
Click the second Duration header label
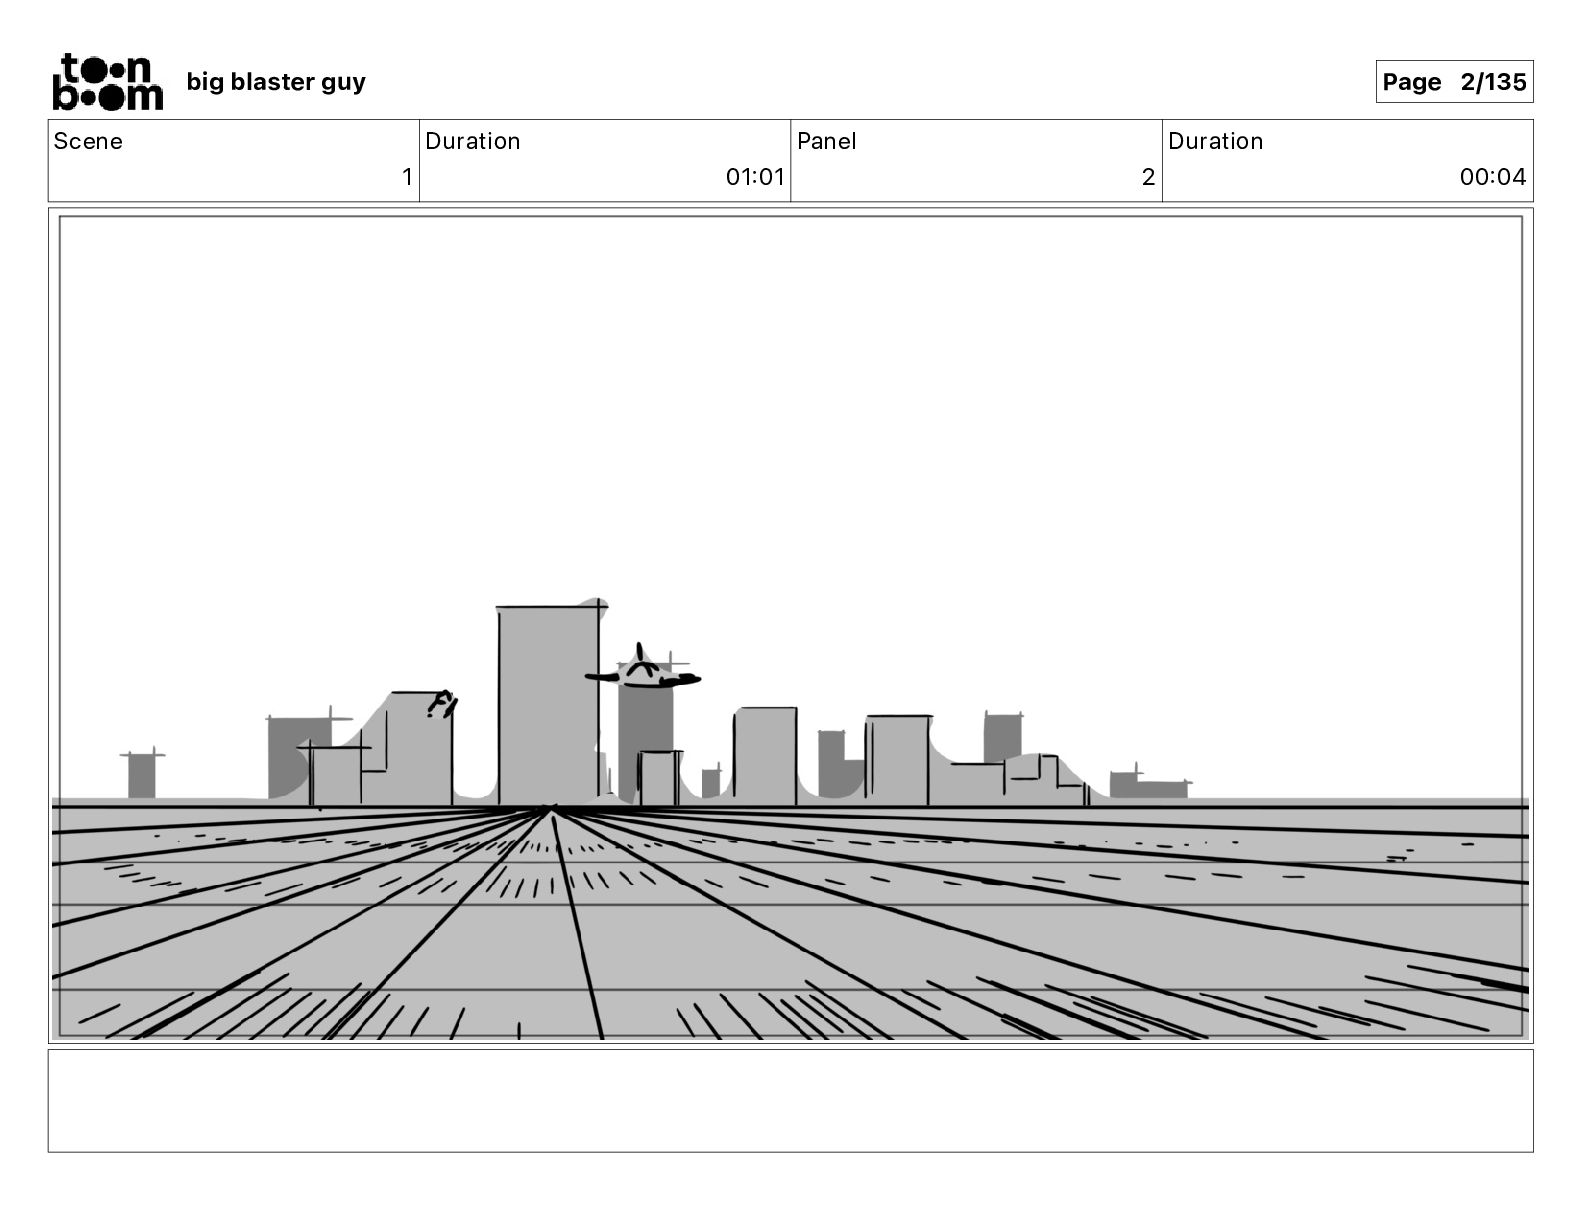click(x=1216, y=141)
